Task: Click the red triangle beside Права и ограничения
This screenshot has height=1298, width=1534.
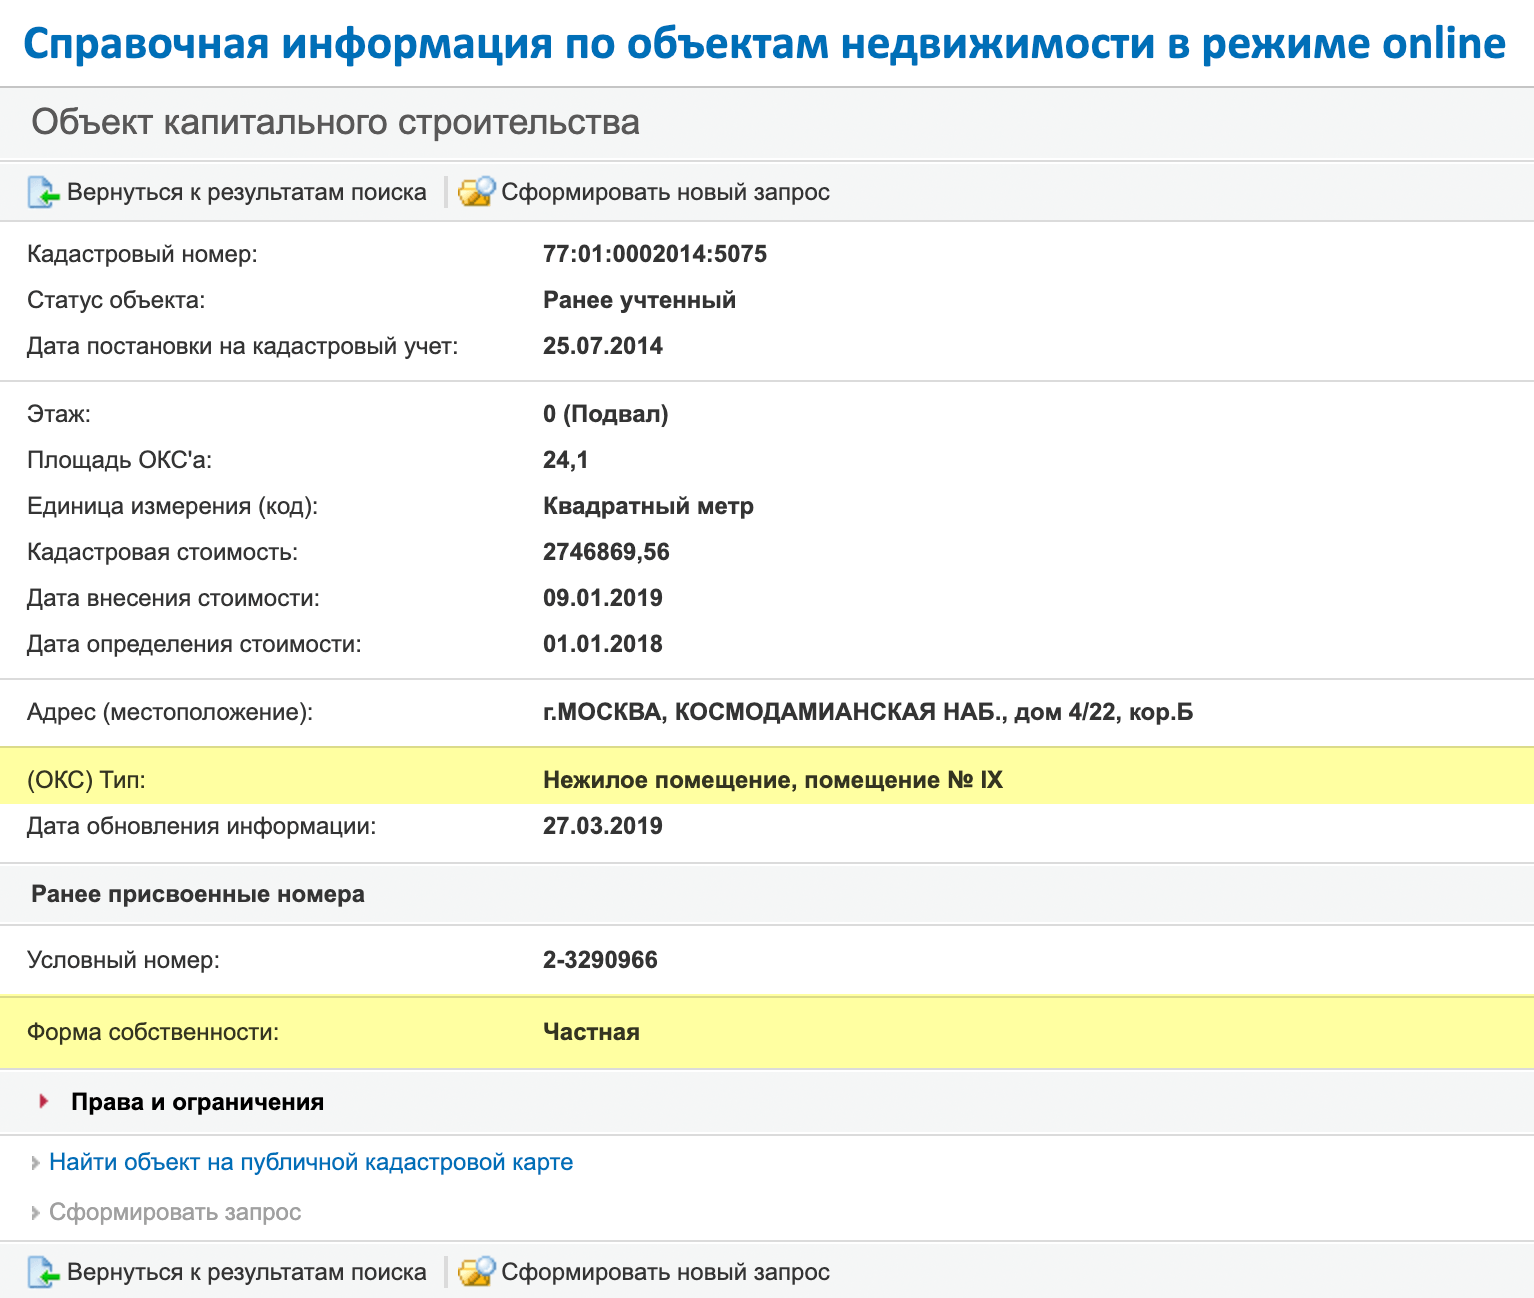Action: click(44, 1101)
